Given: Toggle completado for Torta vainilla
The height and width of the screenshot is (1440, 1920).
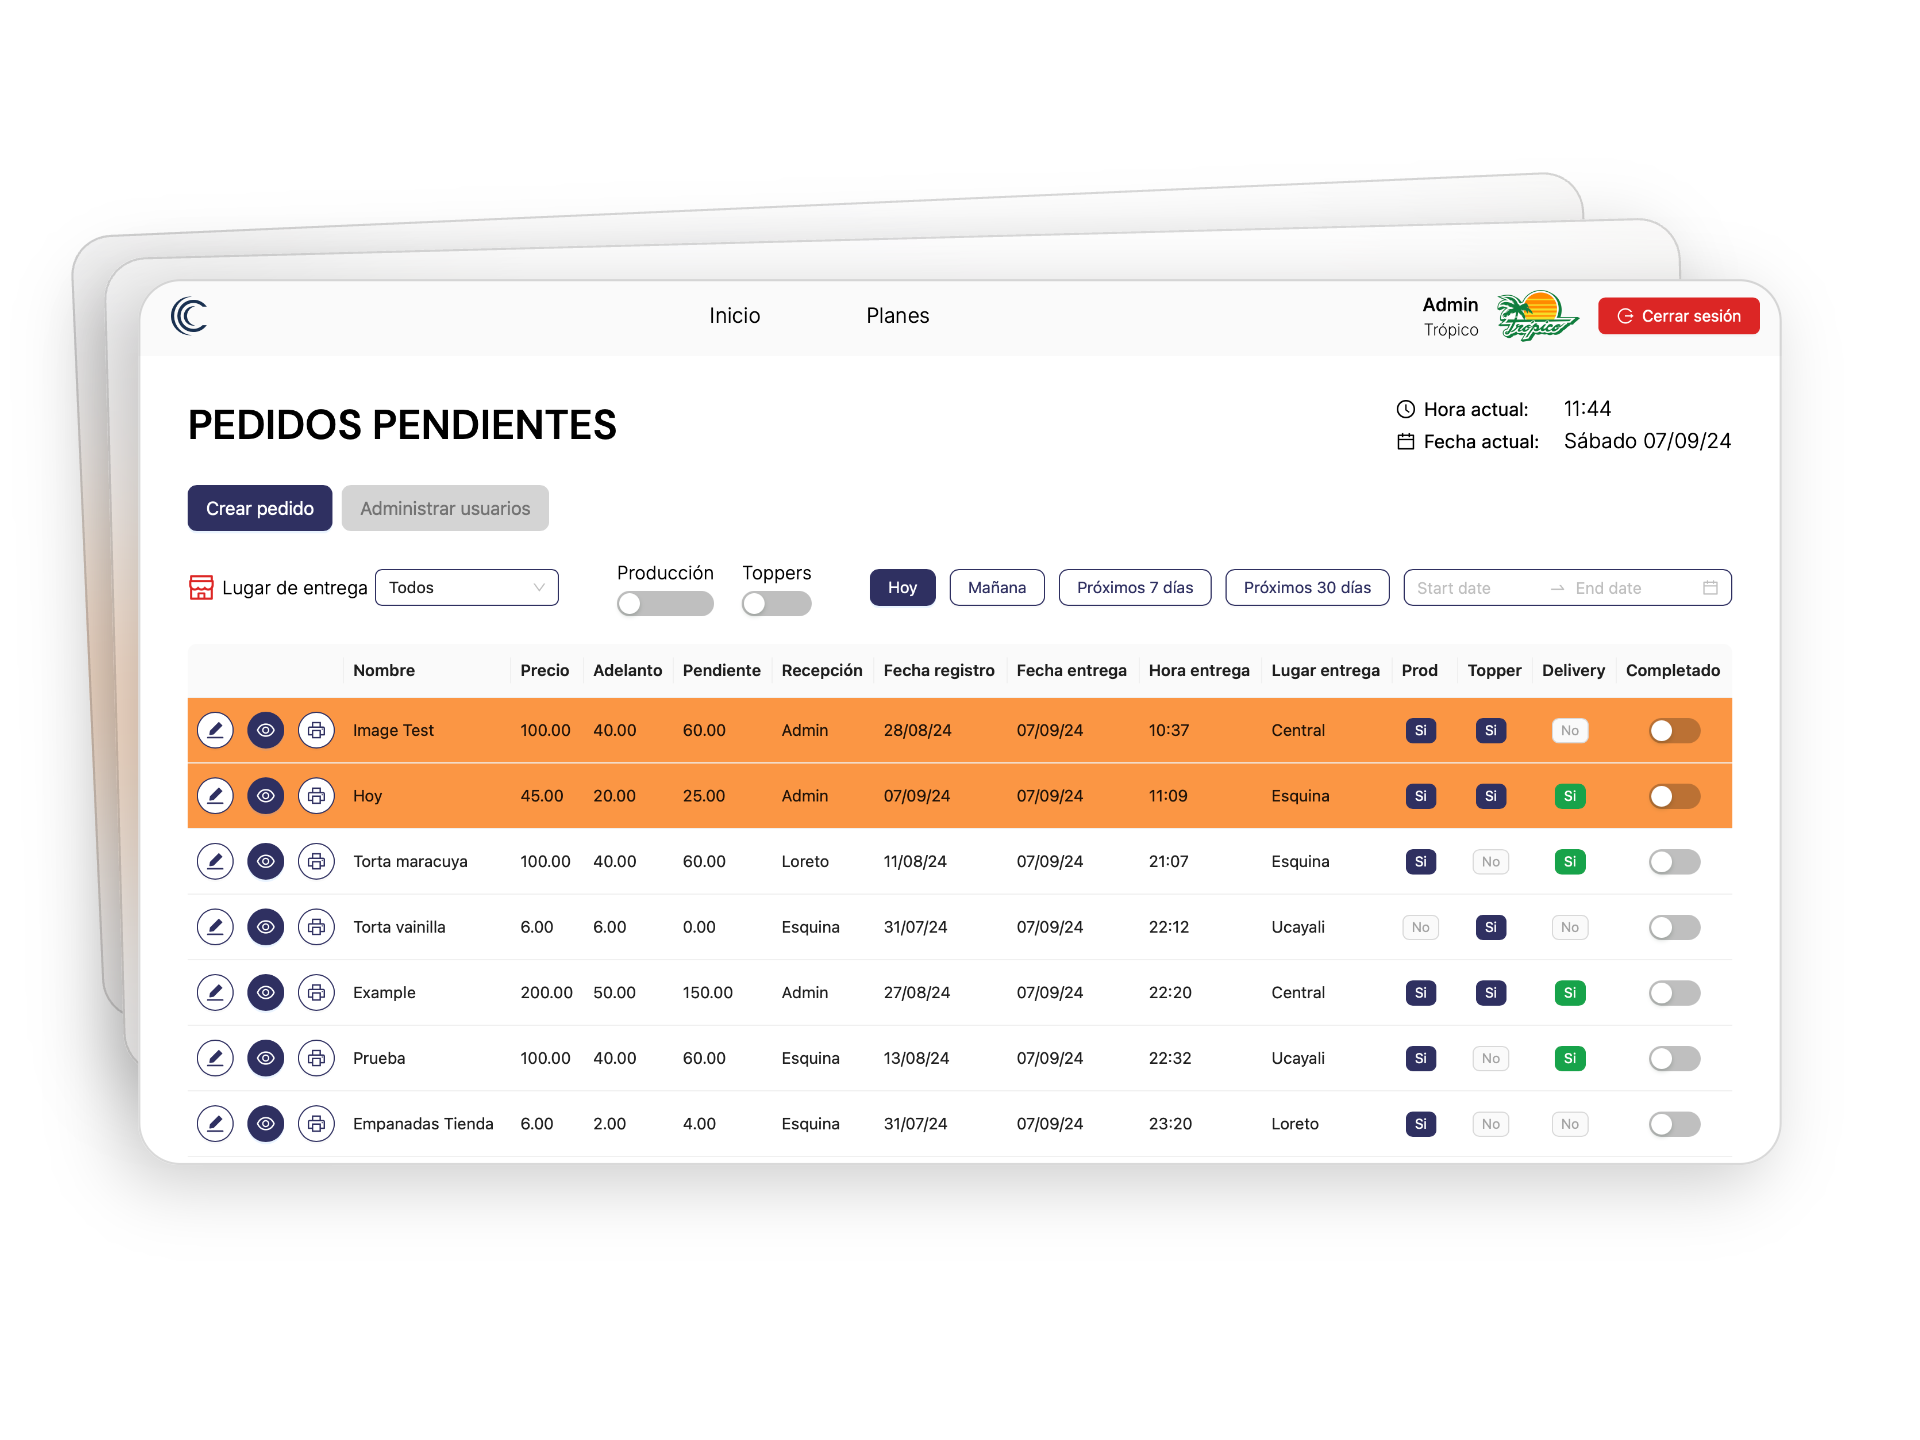Looking at the screenshot, I should pos(1674,928).
